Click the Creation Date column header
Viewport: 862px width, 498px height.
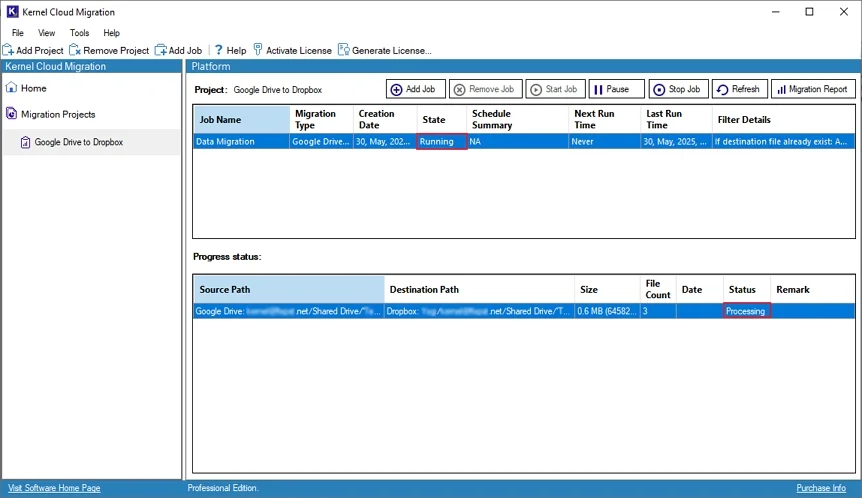(385, 119)
